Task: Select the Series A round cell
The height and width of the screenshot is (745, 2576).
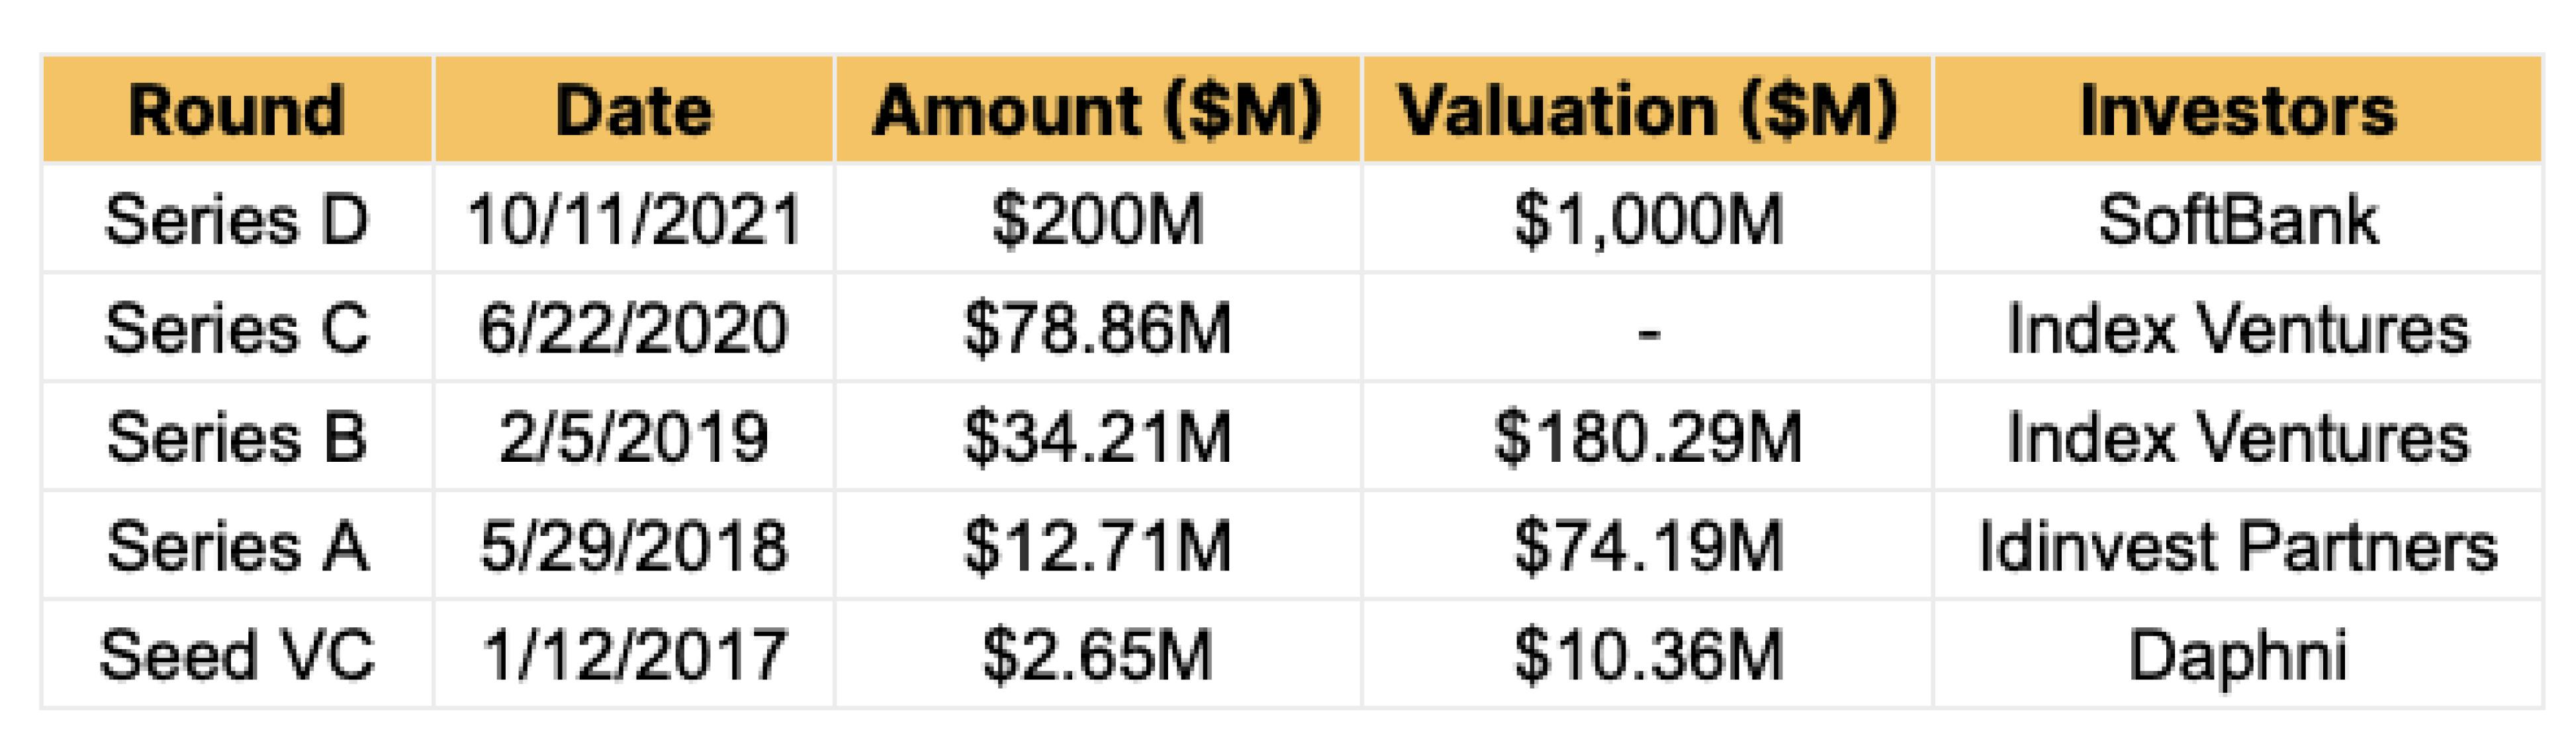Action: click(x=237, y=546)
